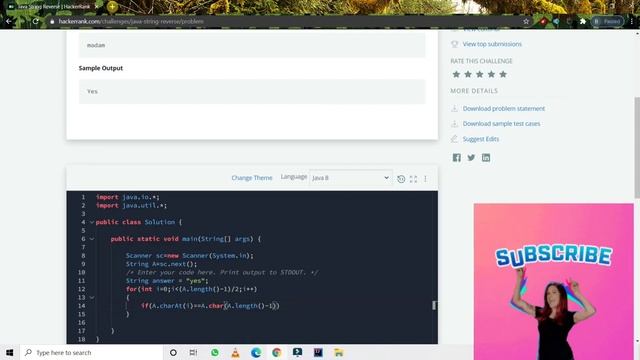Open WhatsApp from taskbar

(x=215, y=352)
